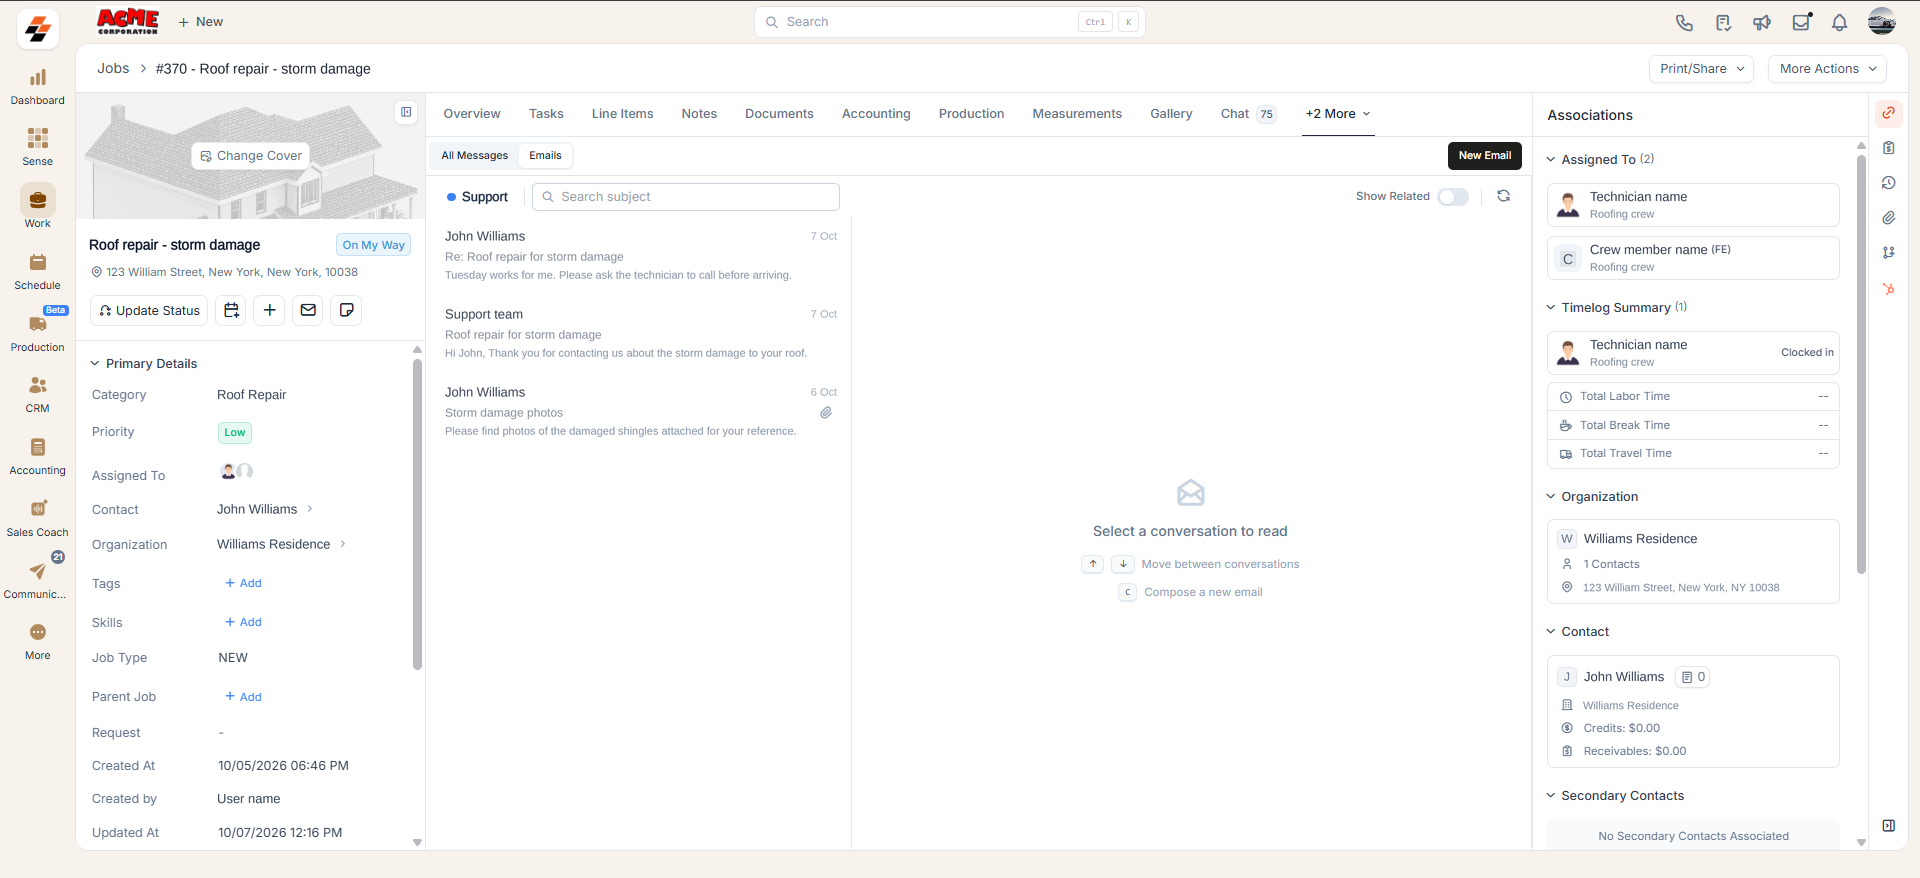The width and height of the screenshot is (1920, 878).
Task: Open the attachments paperclip in right rail
Action: [1888, 218]
